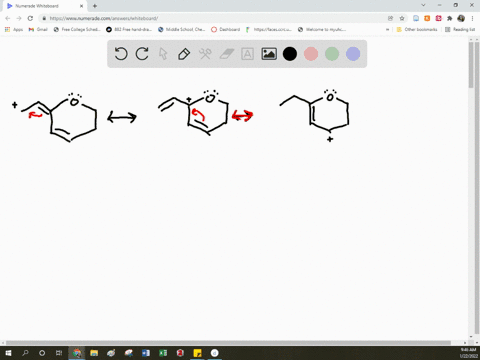Image resolution: width=480 pixels, height=360 pixels.
Task: Open Word from taskbar
Action: click(x=146, y=353)
